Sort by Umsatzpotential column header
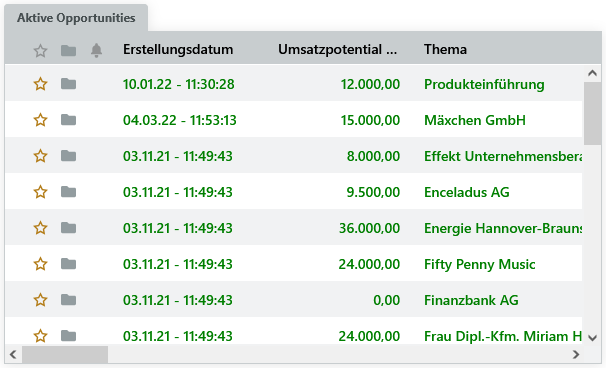Screen dimensions: 606x368 337,49
